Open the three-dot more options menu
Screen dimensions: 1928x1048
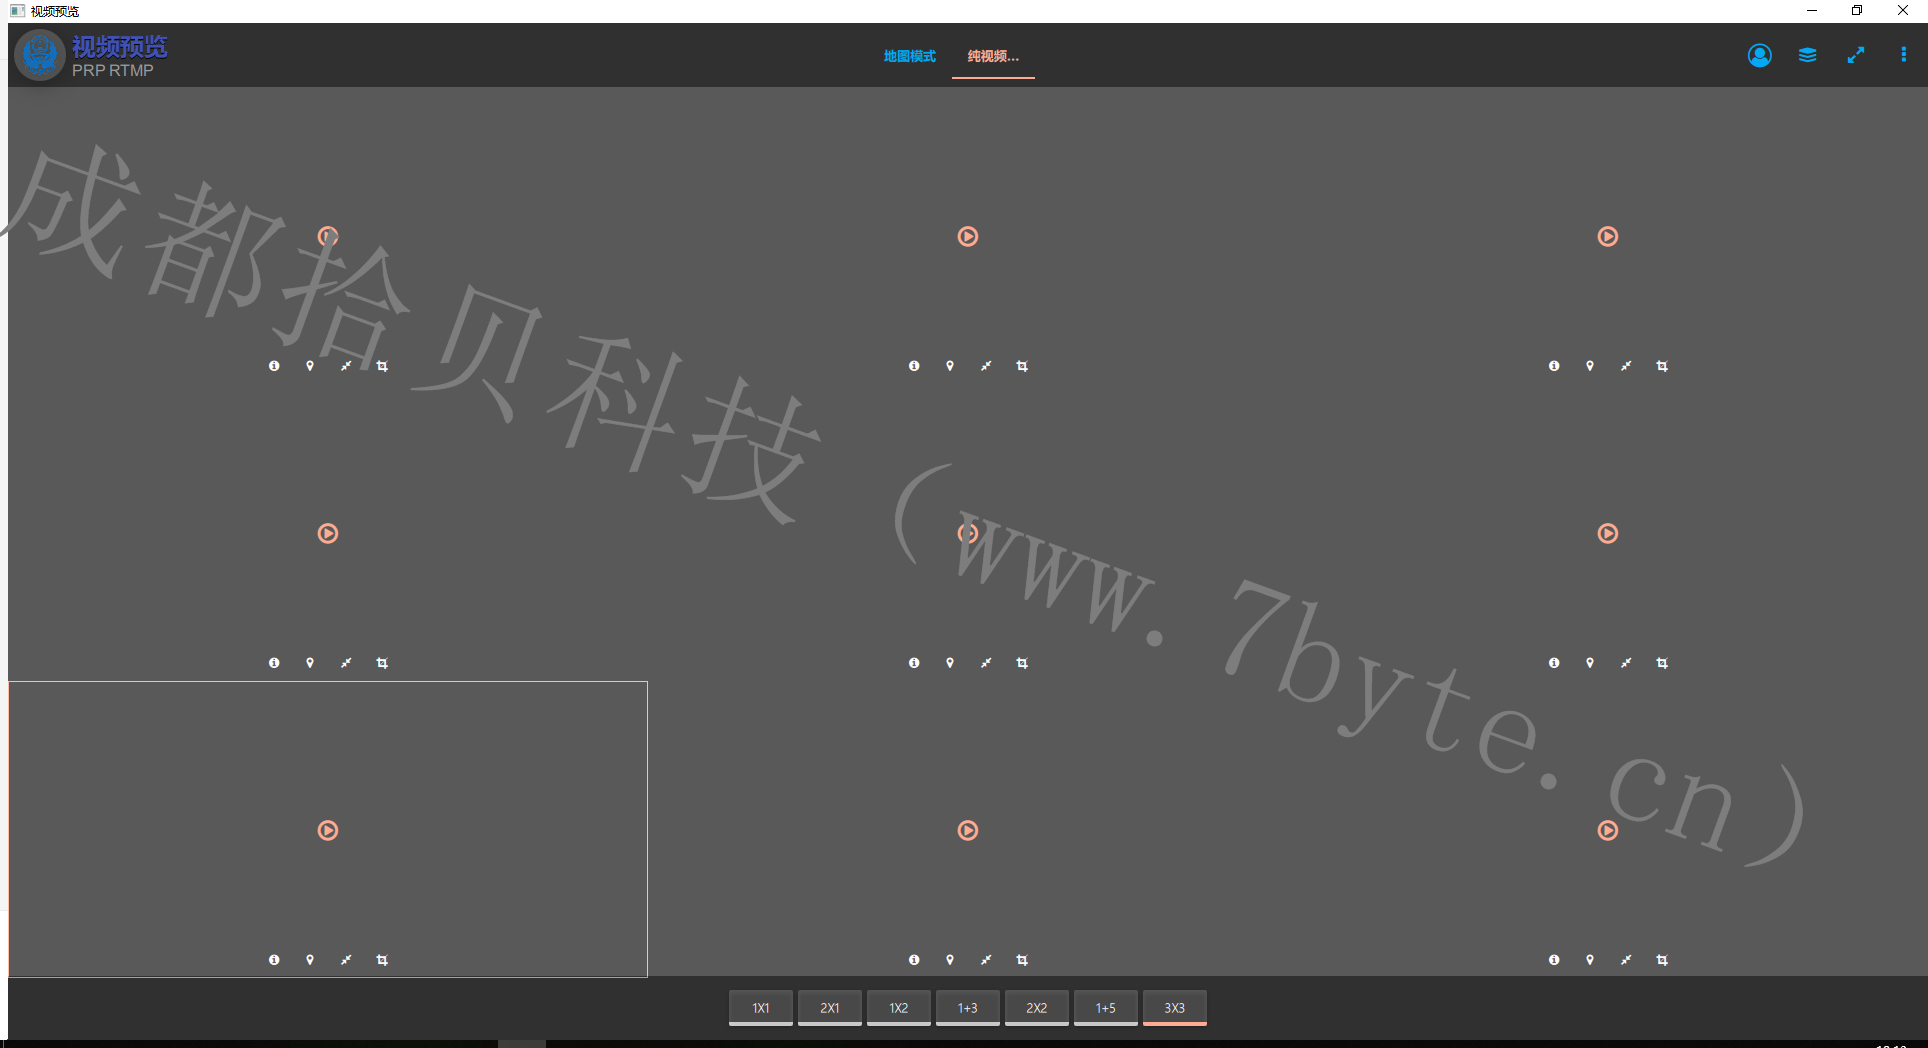point(1903,55)
